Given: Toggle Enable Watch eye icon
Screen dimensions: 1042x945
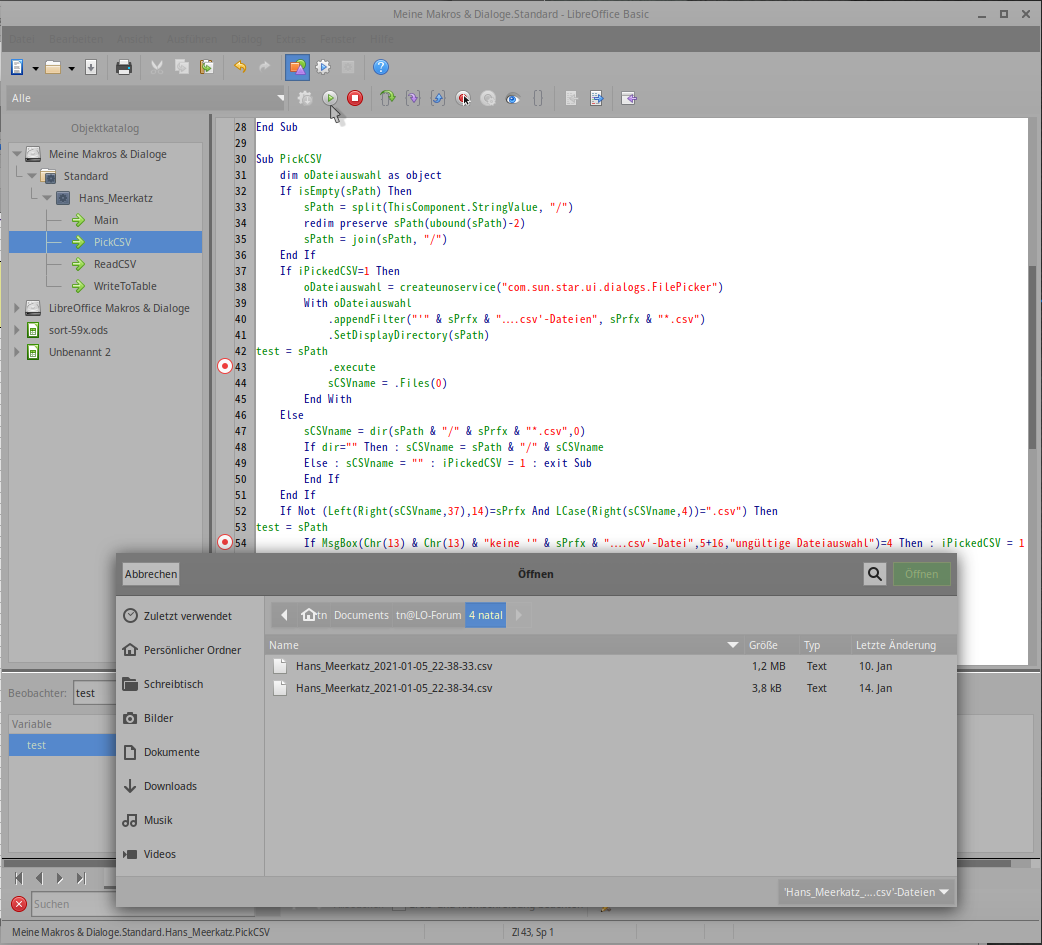Looking at the screenshot, I should (x=512, y=98).
